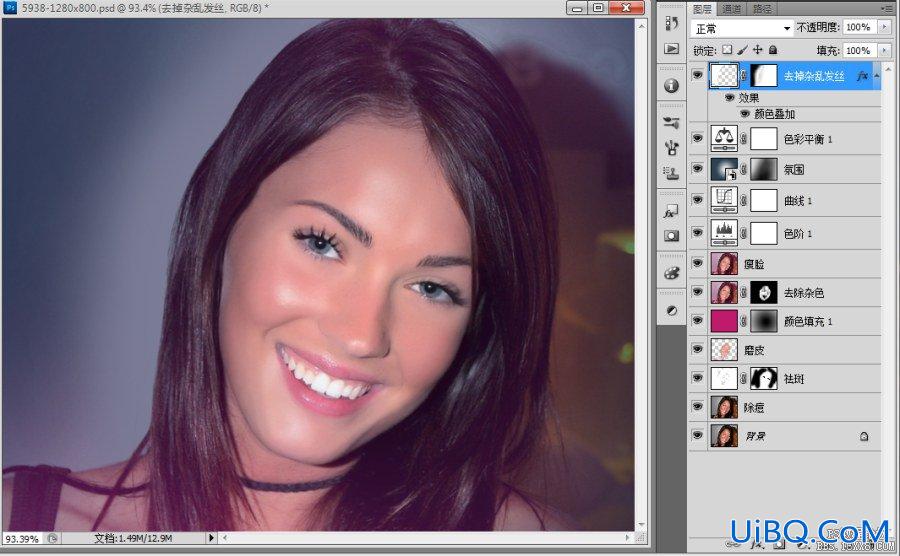Click the fx badge on 去掉杂乱发丝 layer
This screenshot has width=900, height=556.
(862, 76)
